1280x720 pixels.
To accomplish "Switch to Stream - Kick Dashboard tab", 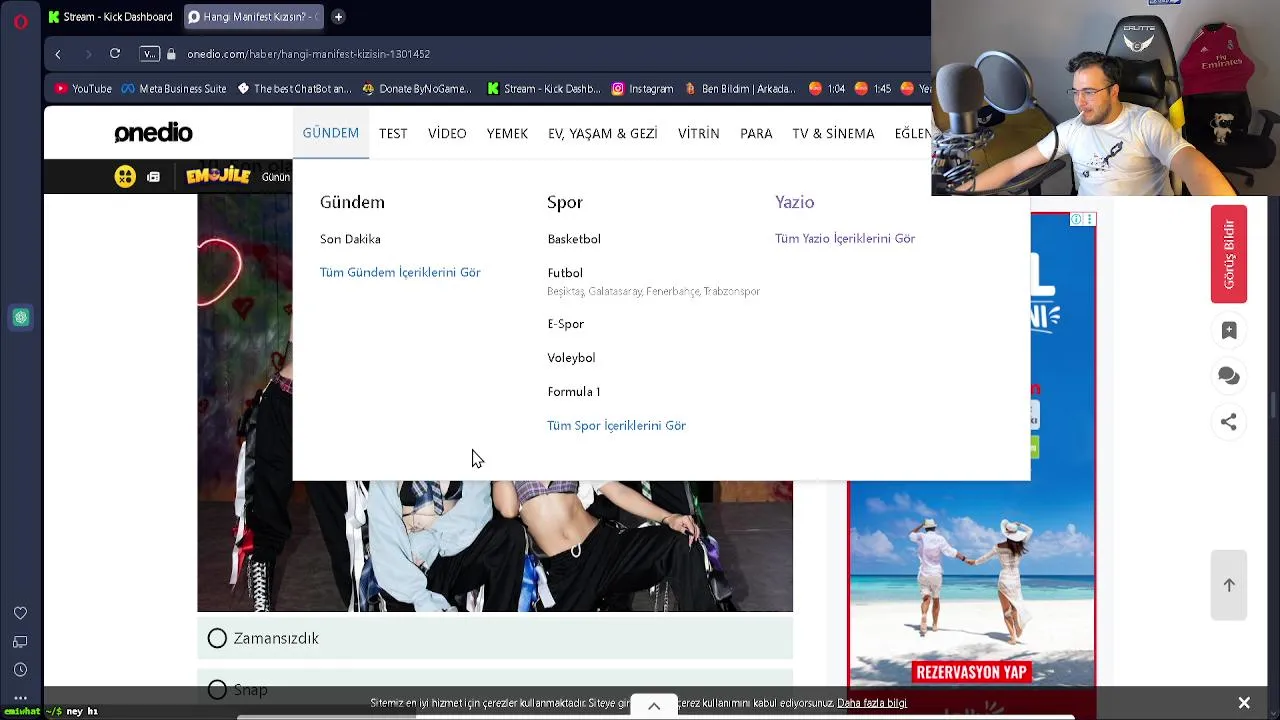I will [111, 17].
